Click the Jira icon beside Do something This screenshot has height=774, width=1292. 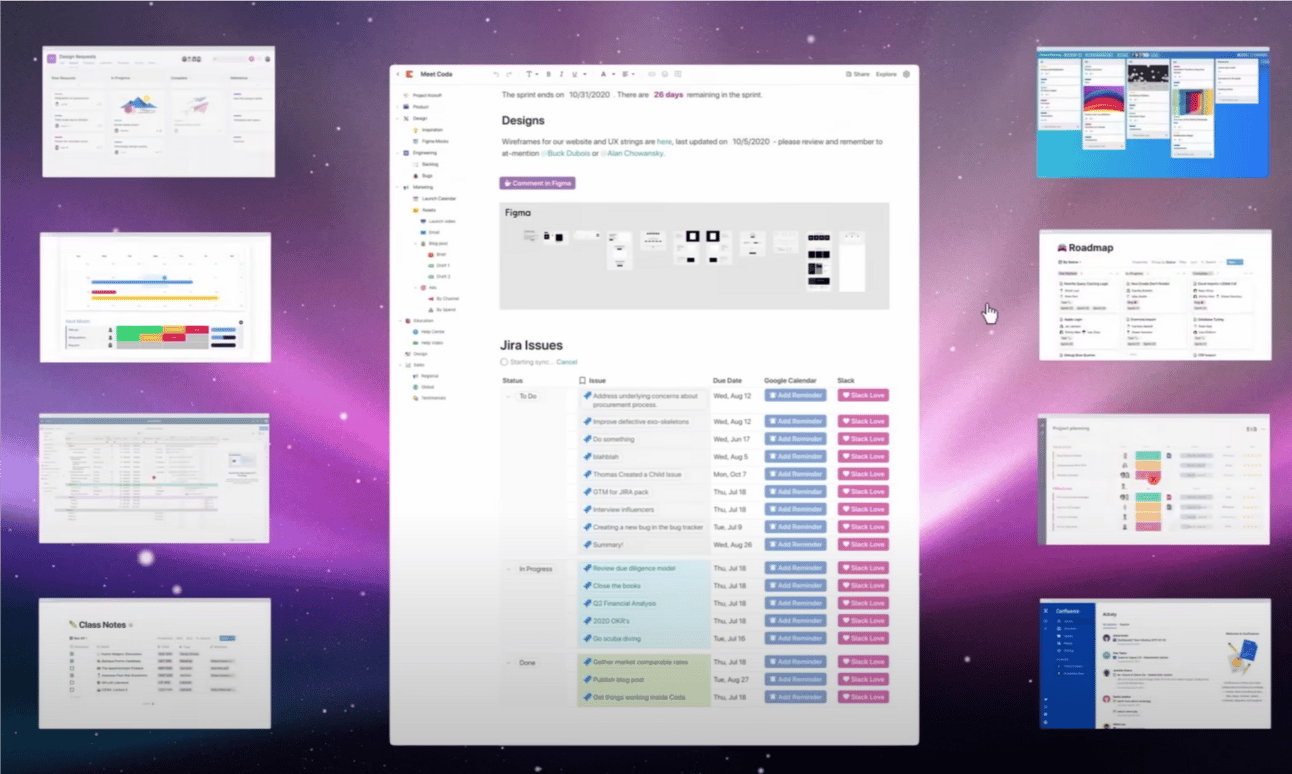588,439
